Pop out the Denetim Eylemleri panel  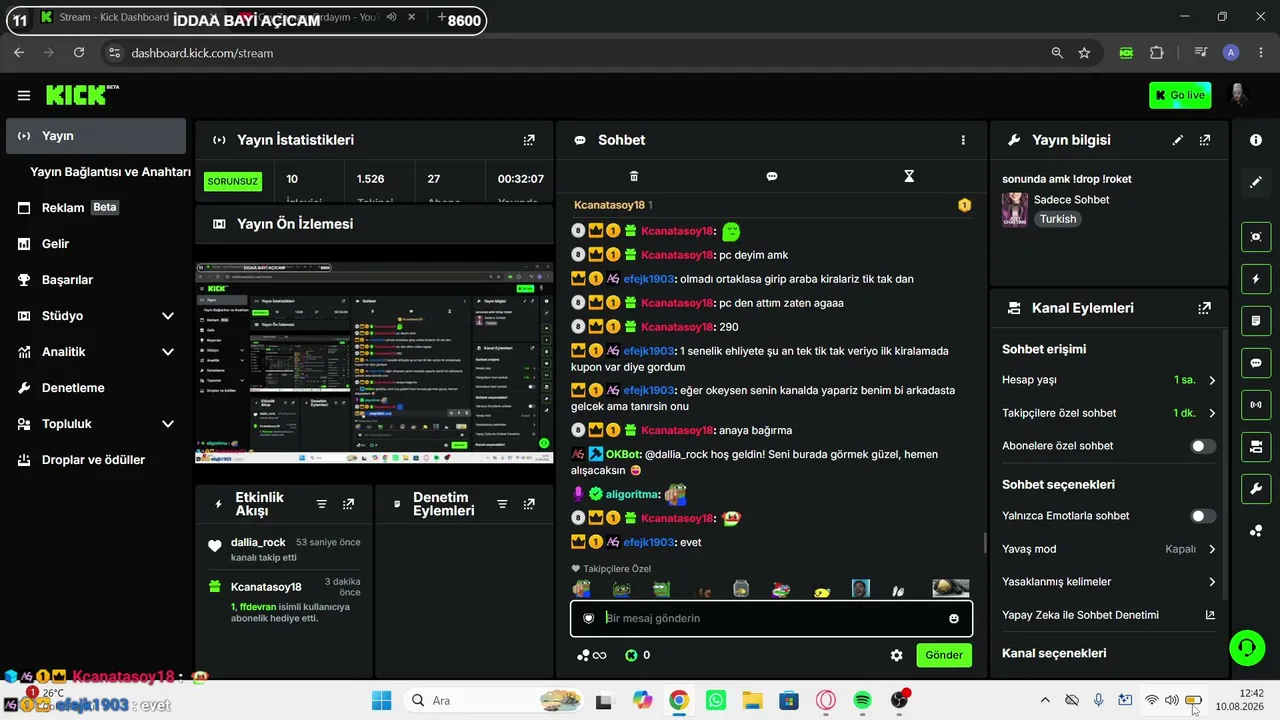click(529, 504)
